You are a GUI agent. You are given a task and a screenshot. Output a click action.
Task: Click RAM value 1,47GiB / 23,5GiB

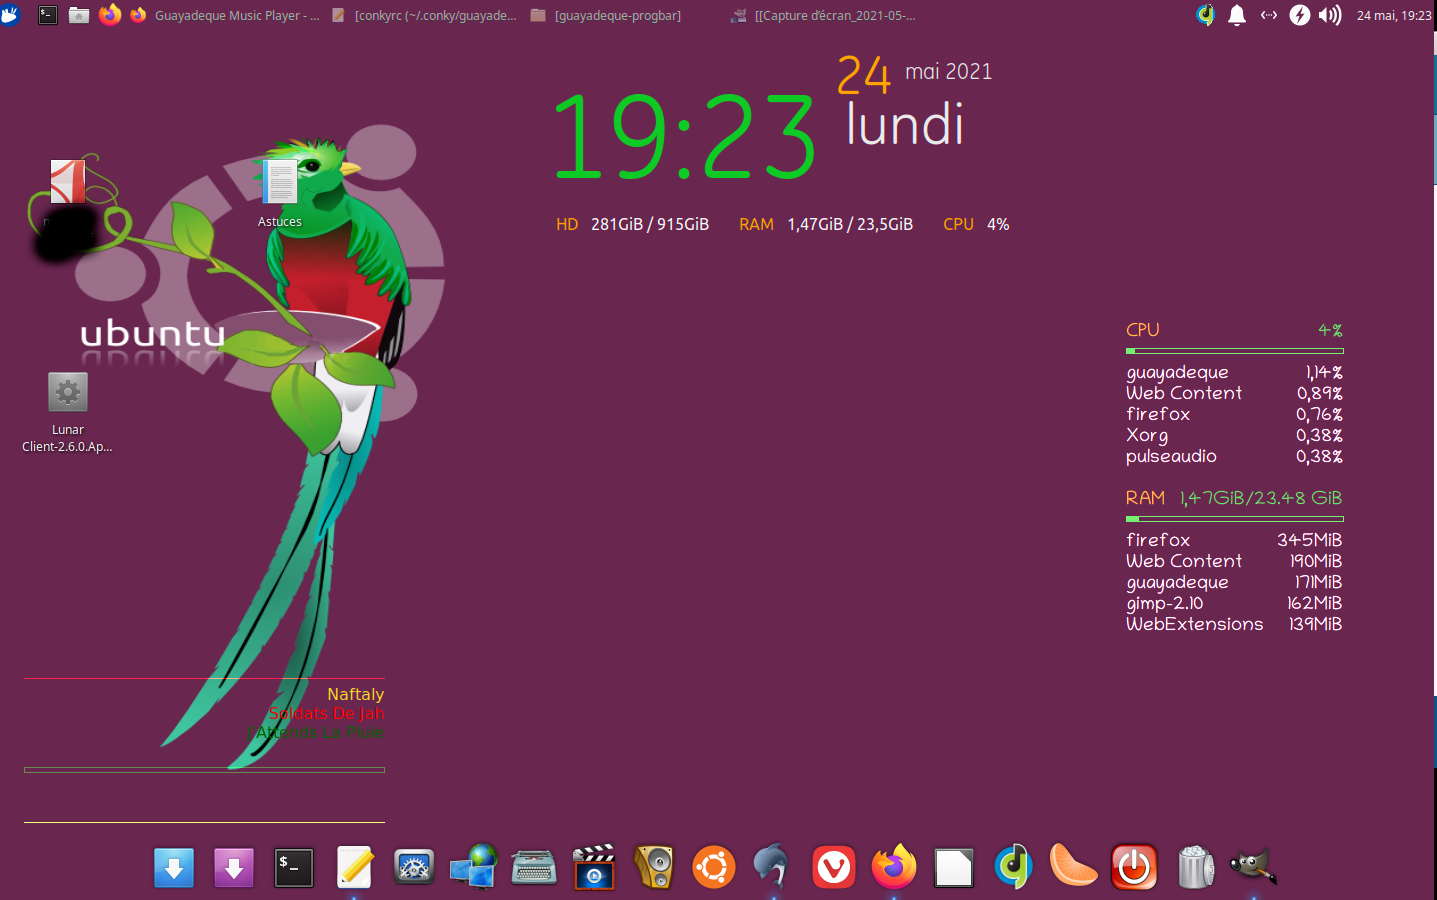coord(850,224)
